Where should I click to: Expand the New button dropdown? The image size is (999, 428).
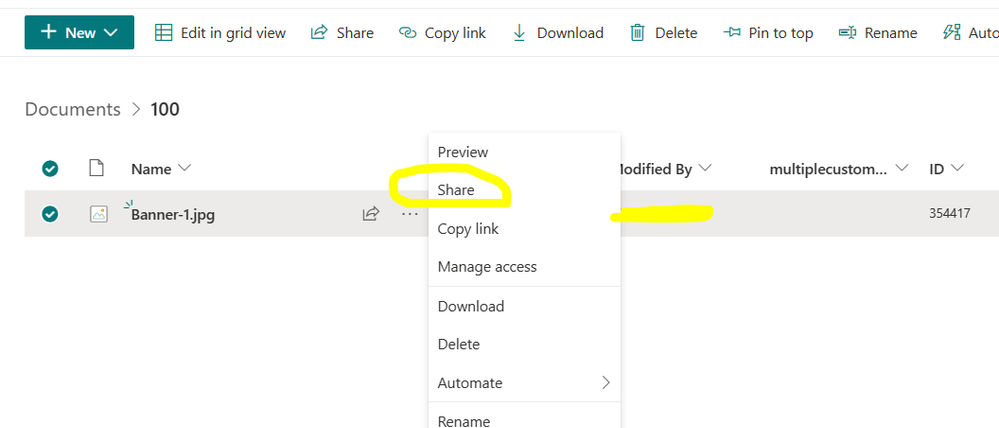(x=110, y=32)
